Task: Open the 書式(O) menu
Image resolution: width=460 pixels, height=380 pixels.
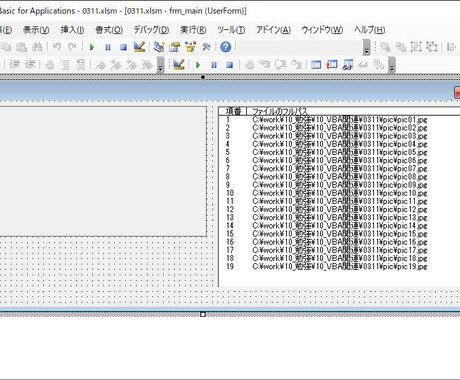Action: click(109, 30)
